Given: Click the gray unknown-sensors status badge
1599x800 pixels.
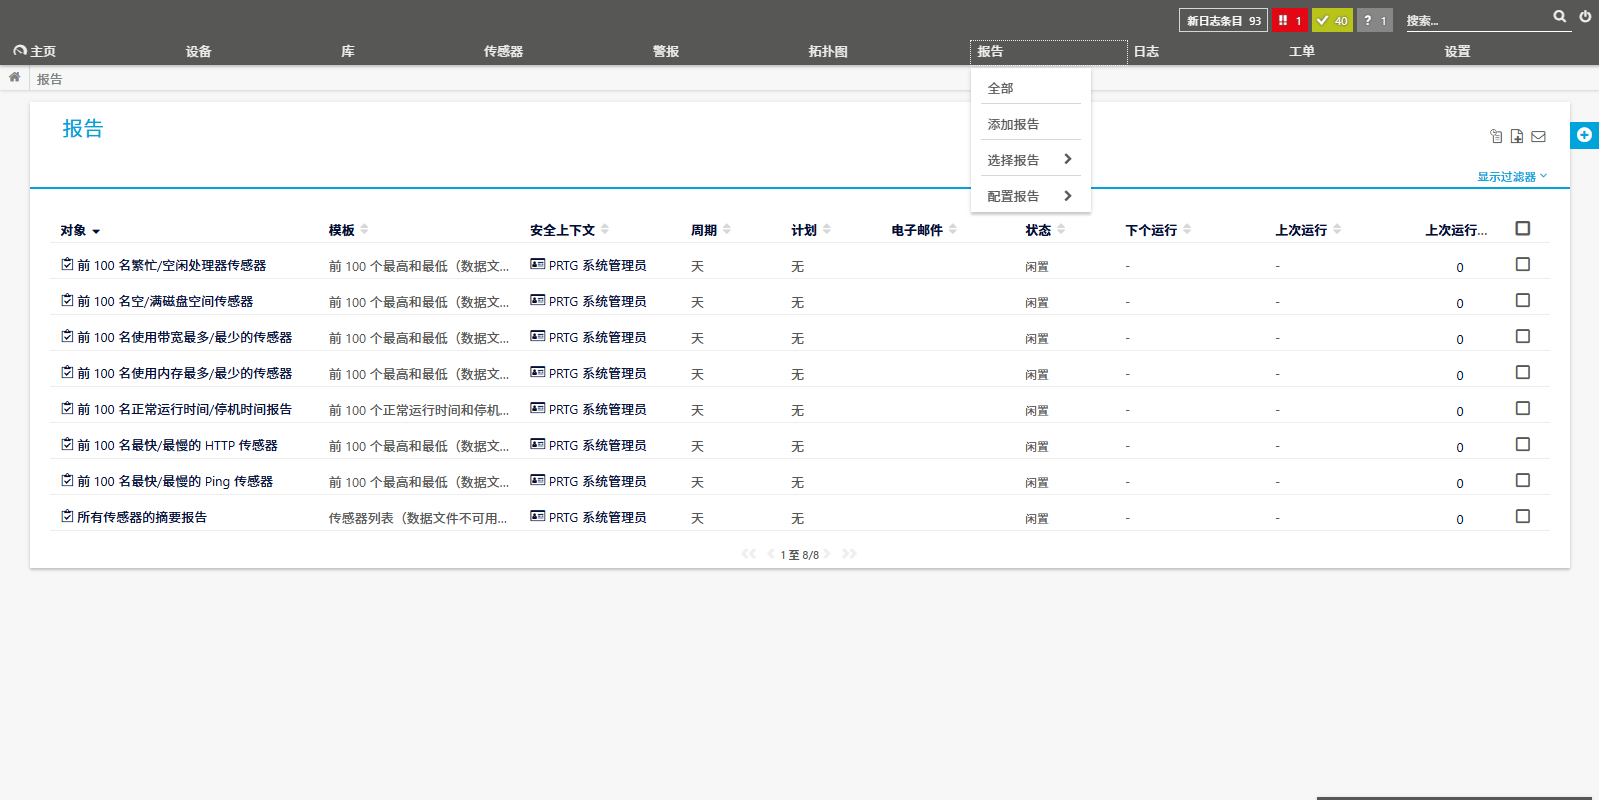Looking at the screenshot, I should (x=1374, y=20).
